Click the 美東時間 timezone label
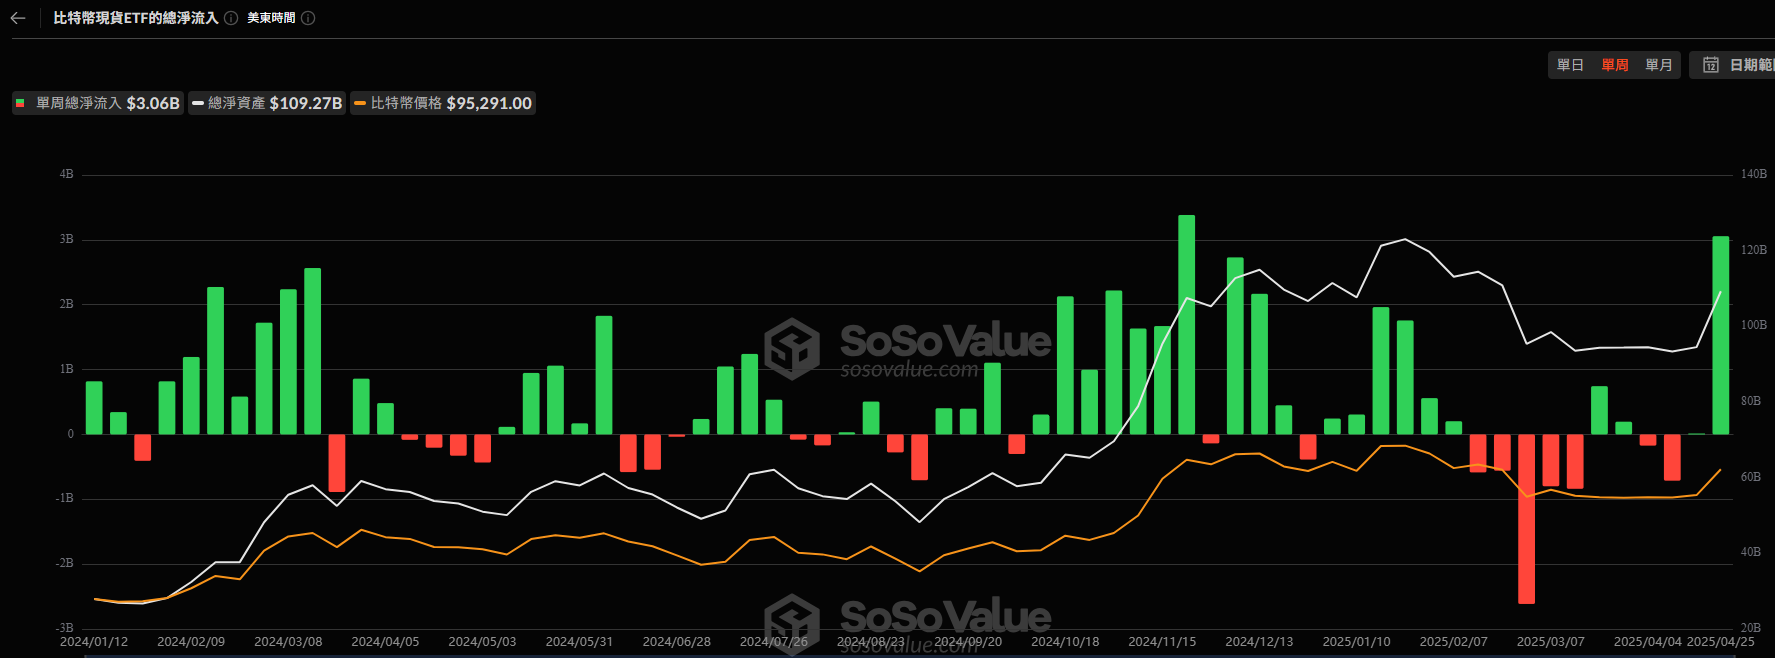The width and height of the screenshot is (1775, 658). pos(271,18)
